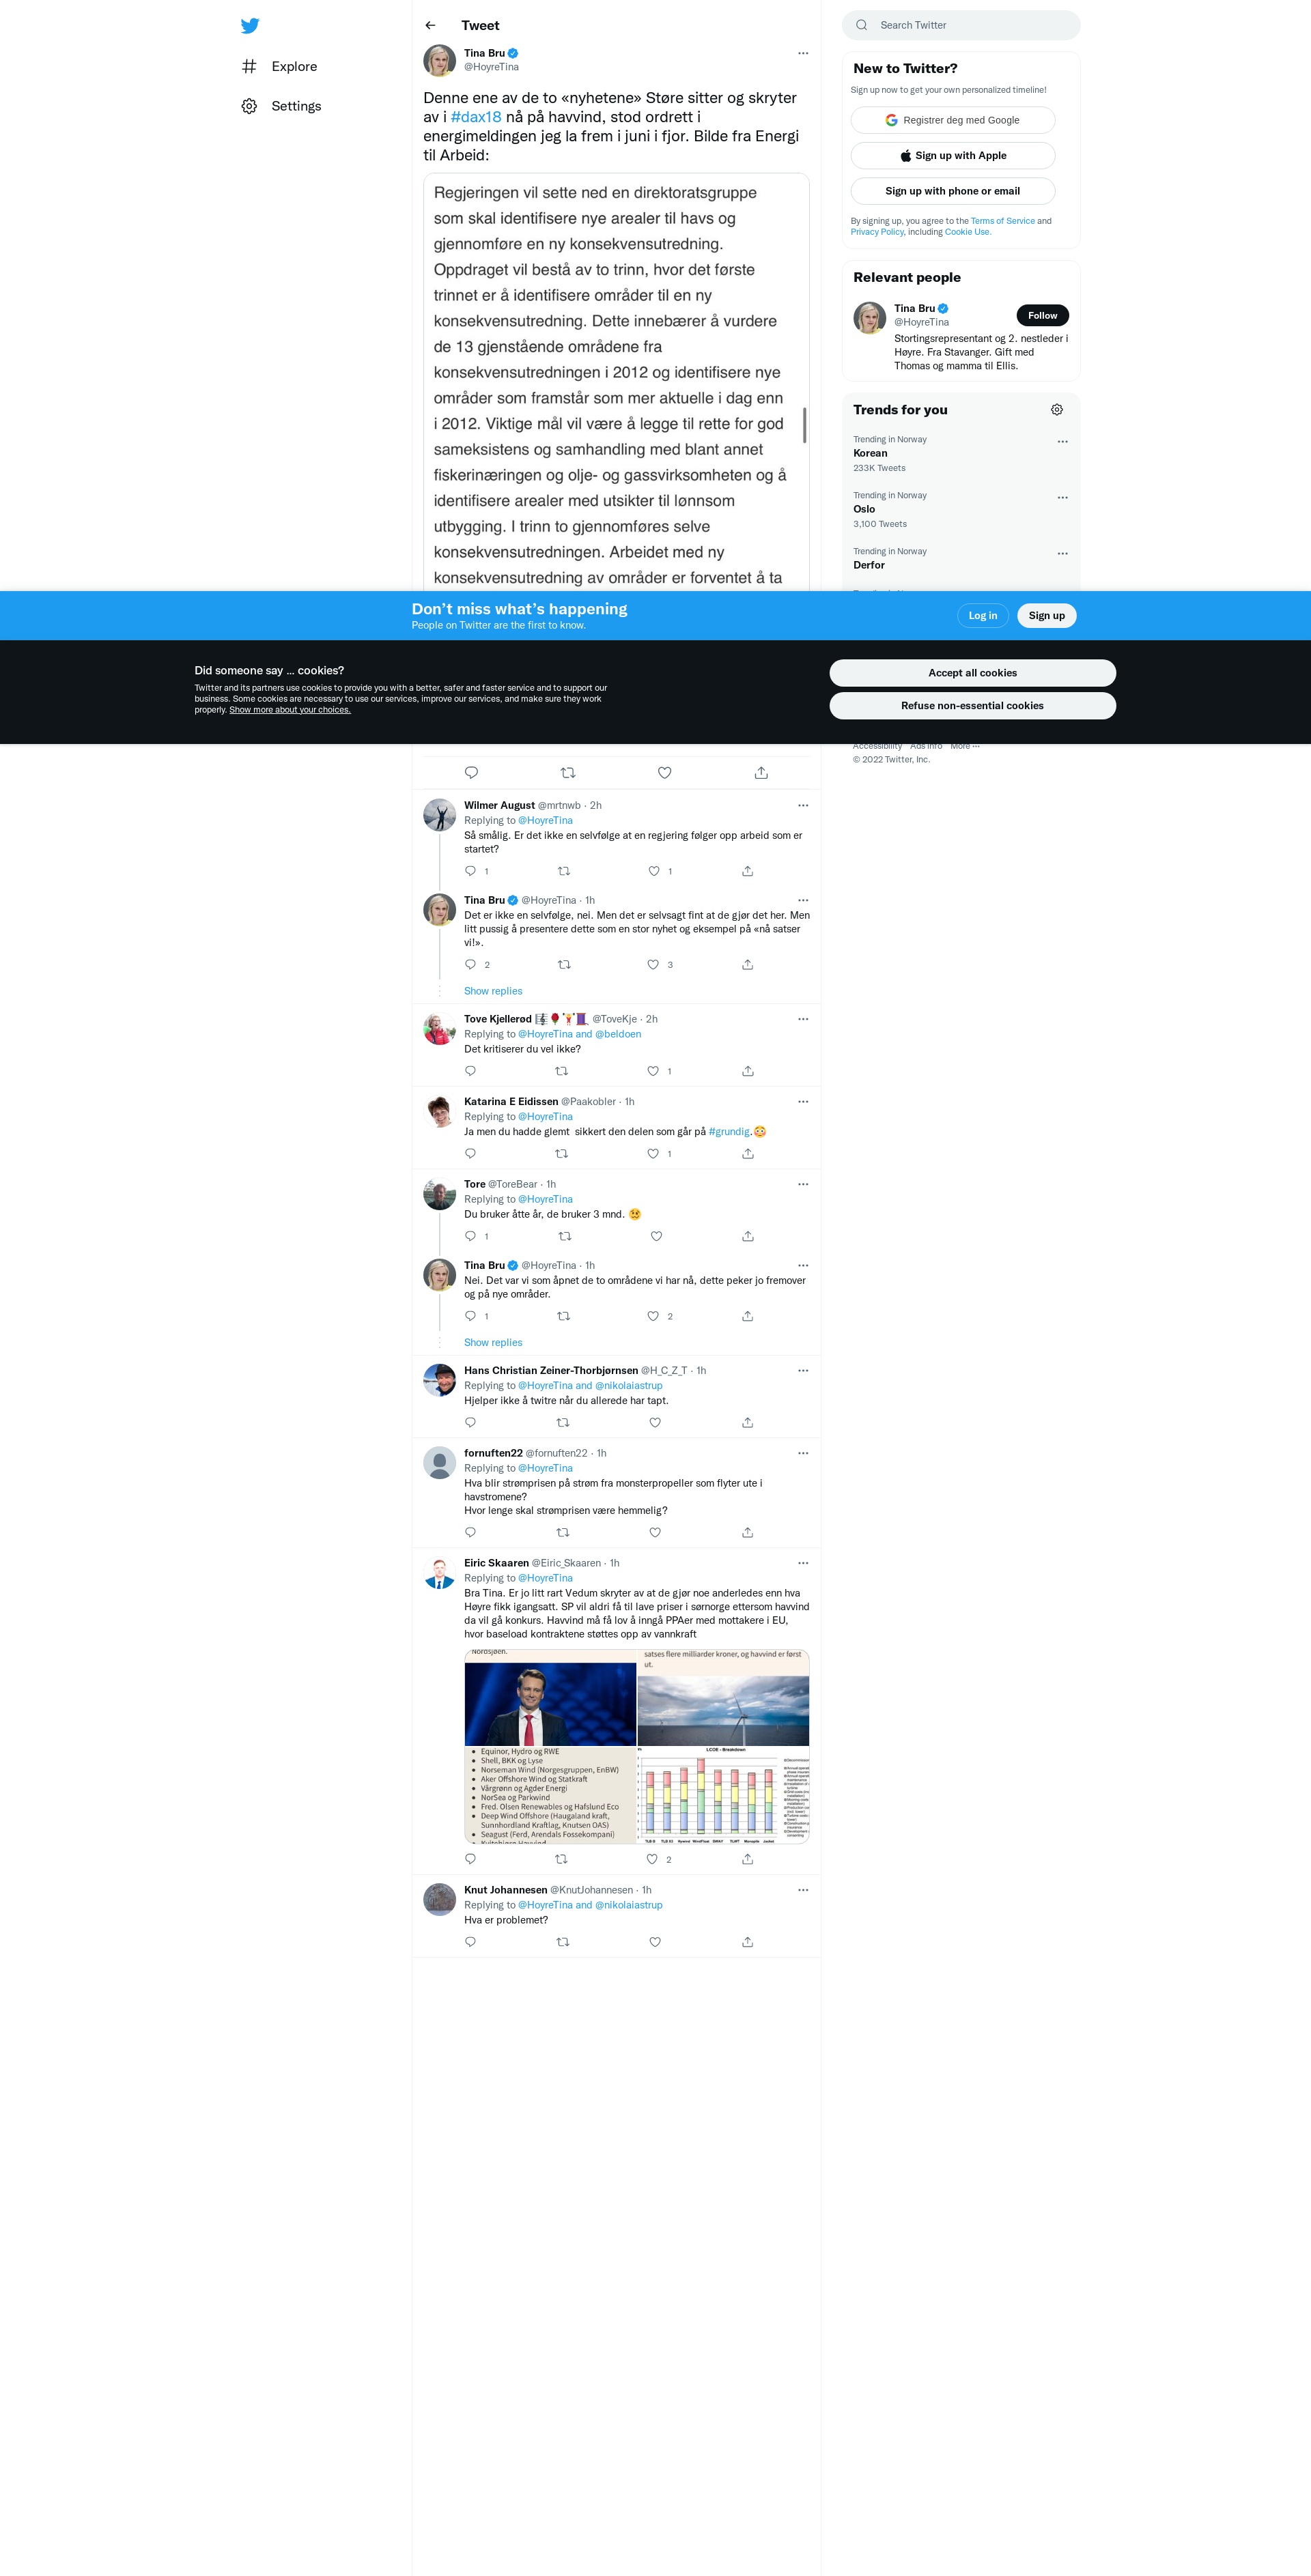Click Sign up with phone or email

pos(952,191)
